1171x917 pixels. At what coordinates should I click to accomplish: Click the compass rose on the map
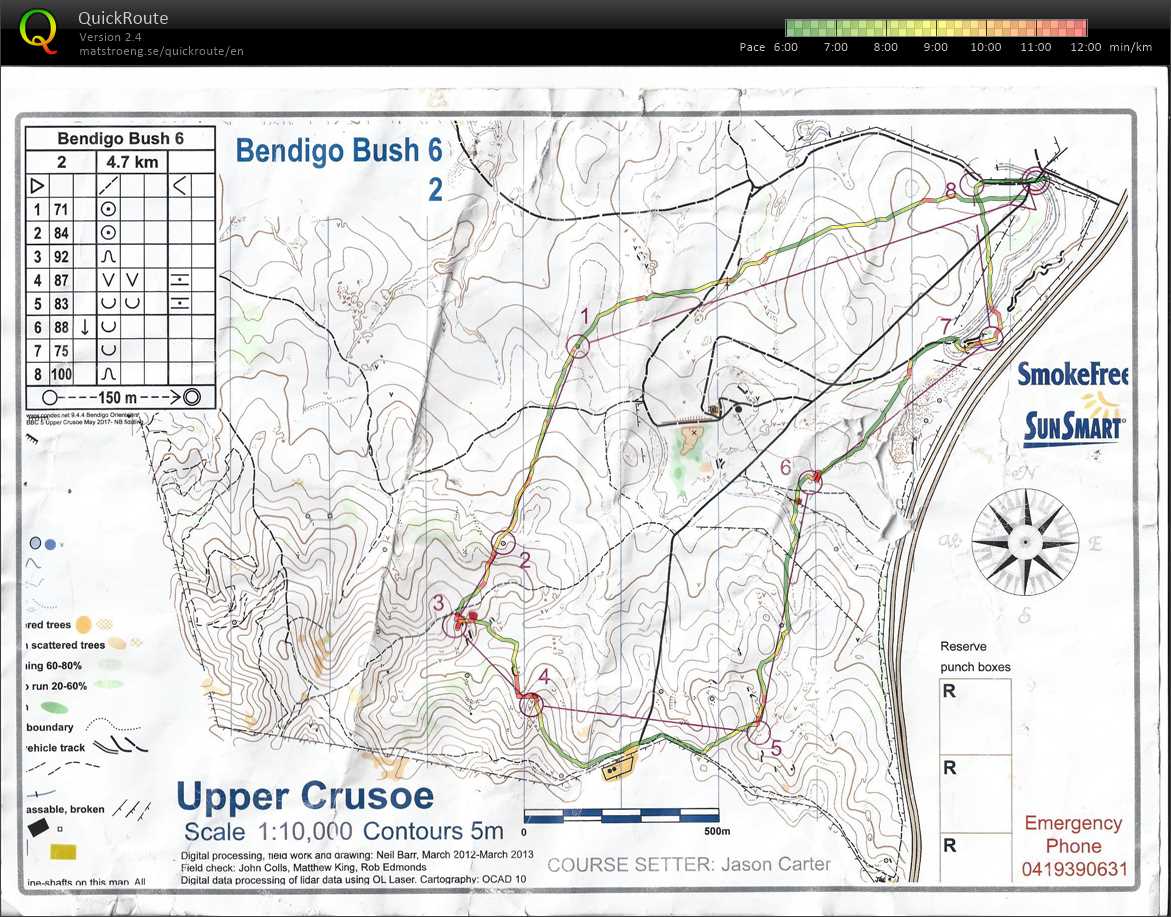click(1024, 543)
